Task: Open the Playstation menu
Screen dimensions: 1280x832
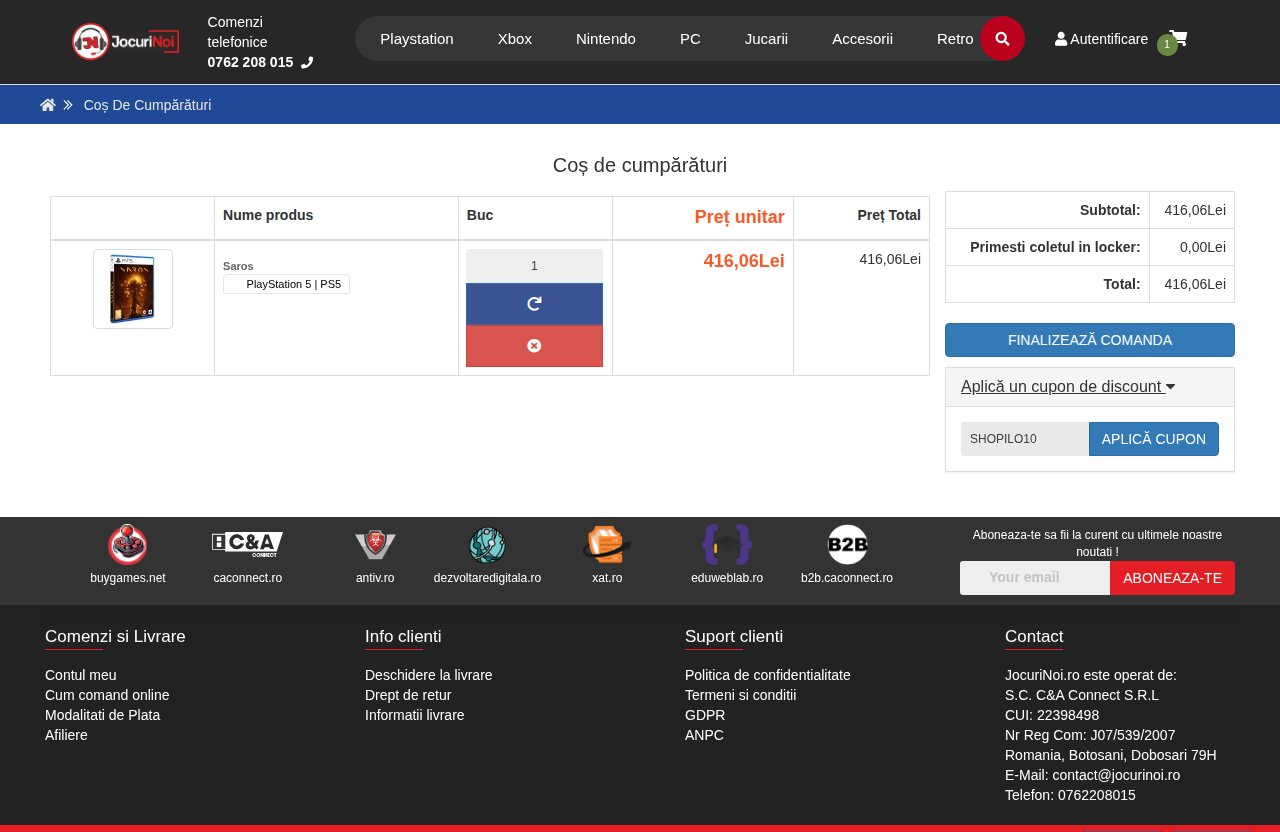Action: coord(417,38)
